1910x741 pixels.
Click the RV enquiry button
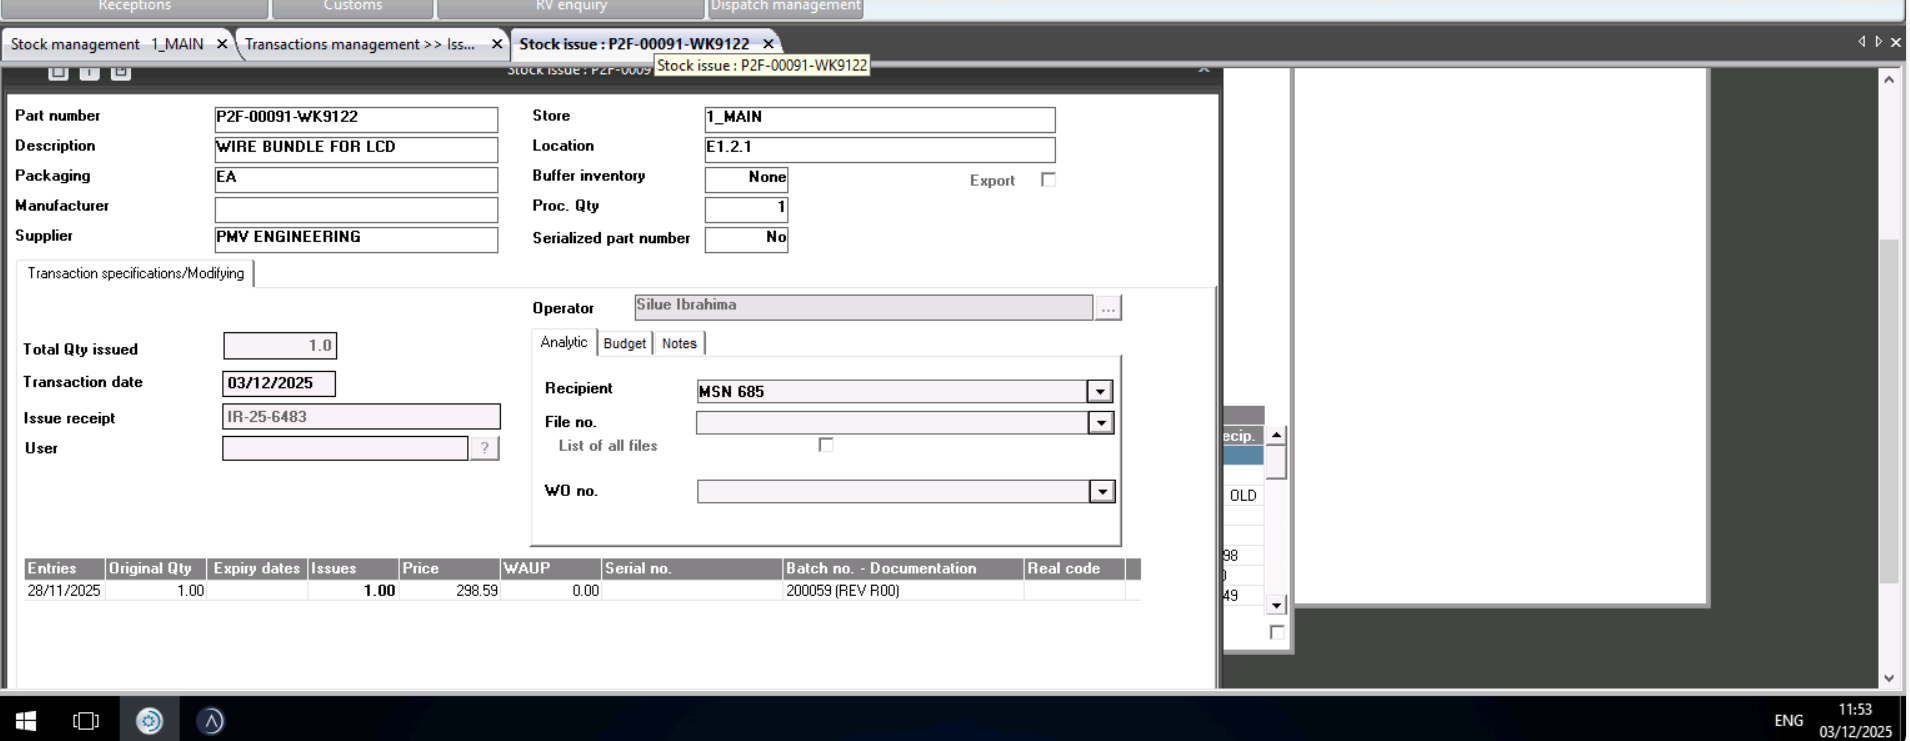click(571, 7)
